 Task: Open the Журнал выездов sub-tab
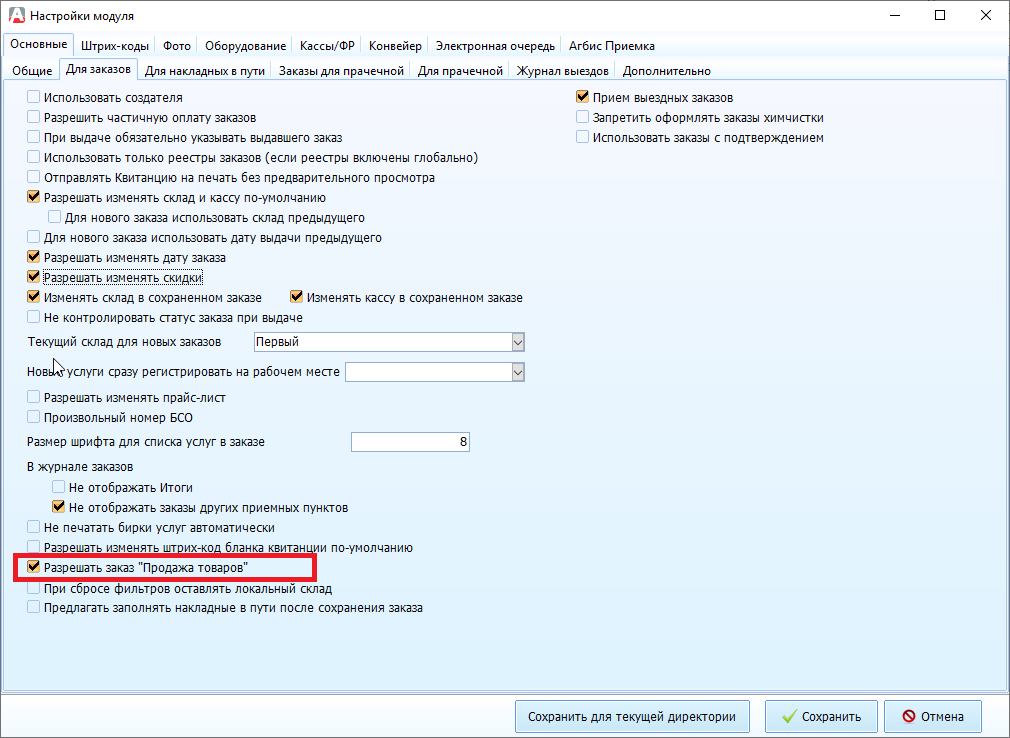[562, 71]
